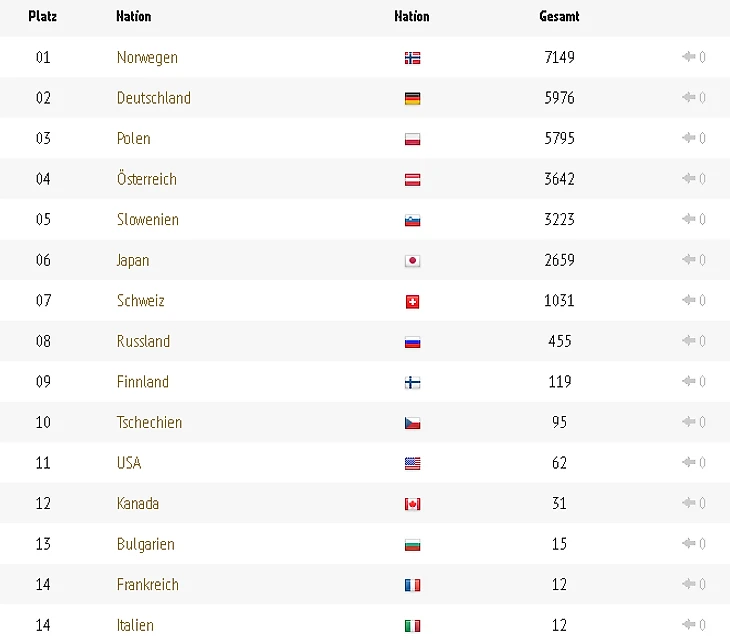Click the Poland flag icon
The width and height of the screenshot is (730, 641).
(412, 139)
